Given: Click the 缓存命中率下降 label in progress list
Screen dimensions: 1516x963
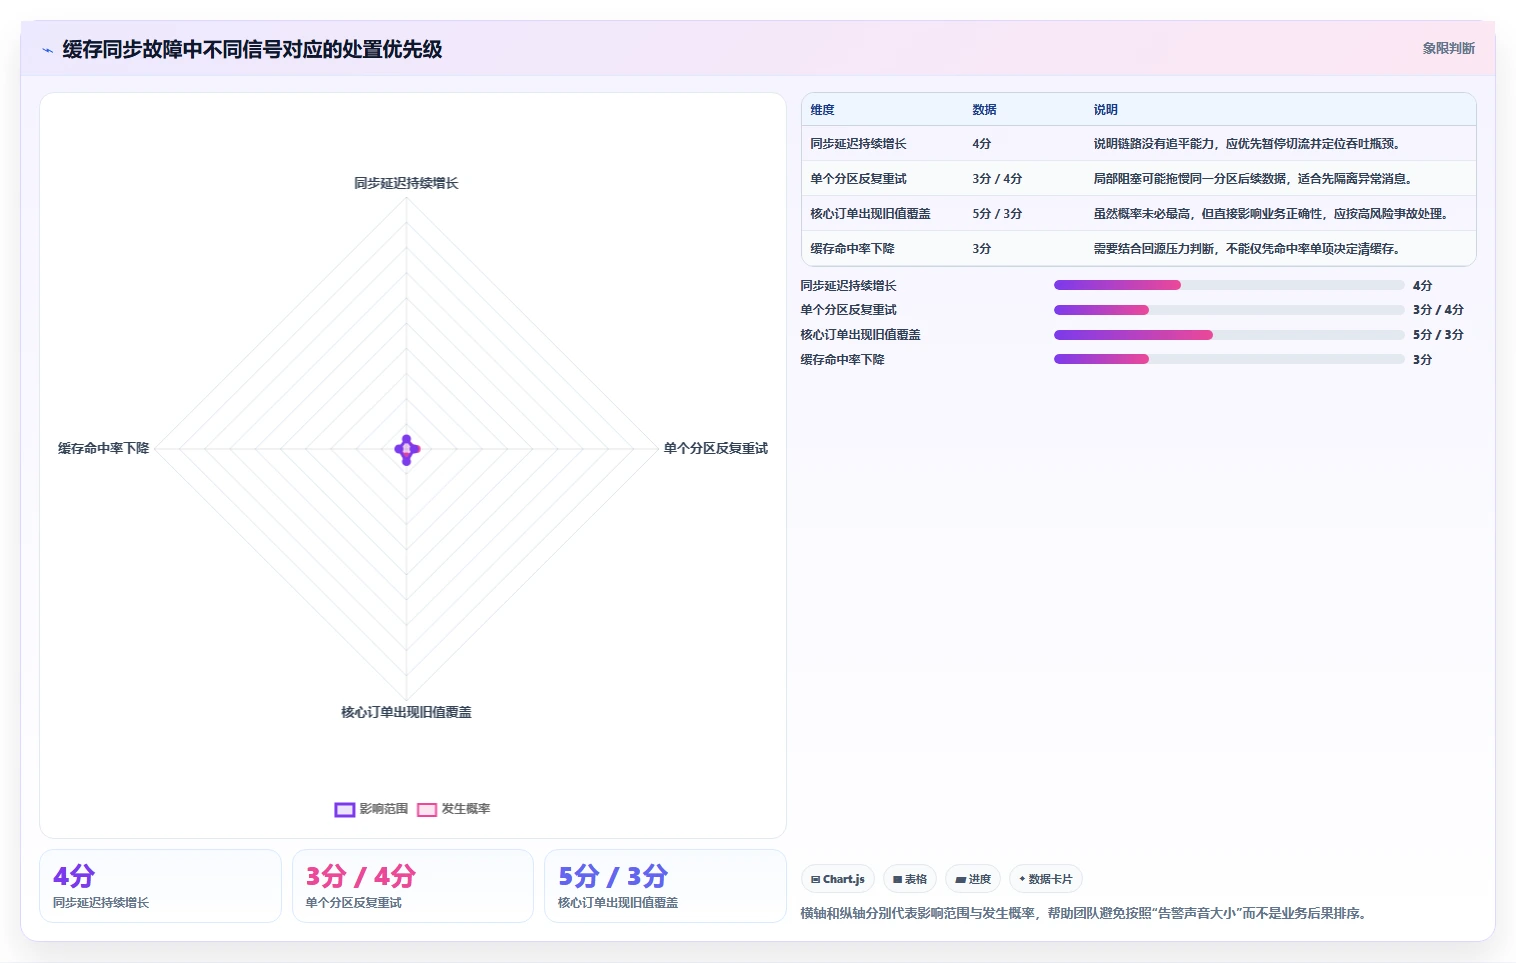Looking at the screenshot, I should click(842, 360).
